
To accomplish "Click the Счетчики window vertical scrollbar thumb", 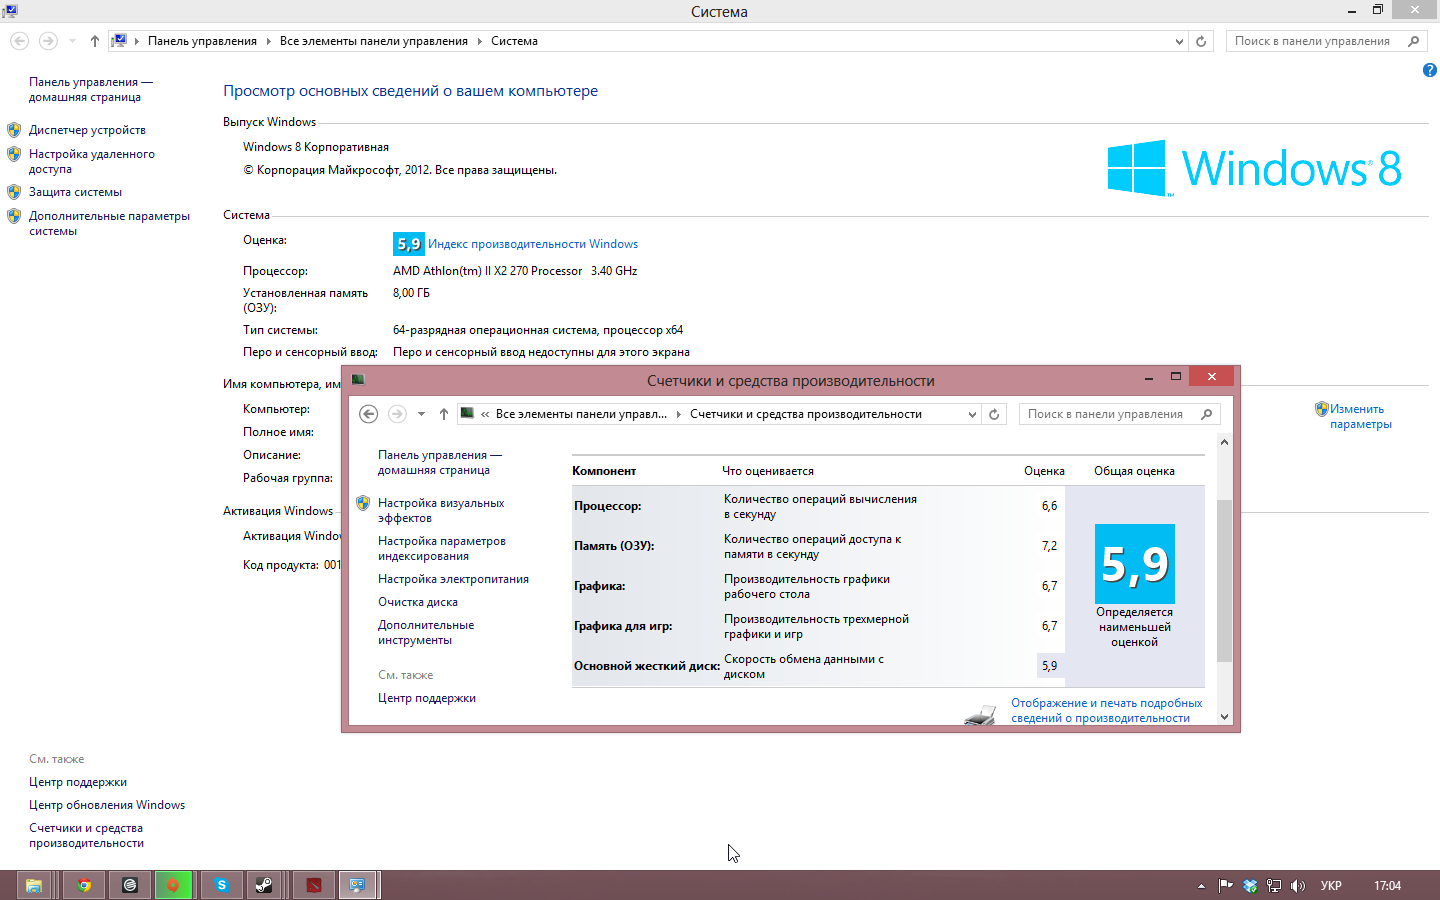I will [1224, 580].
